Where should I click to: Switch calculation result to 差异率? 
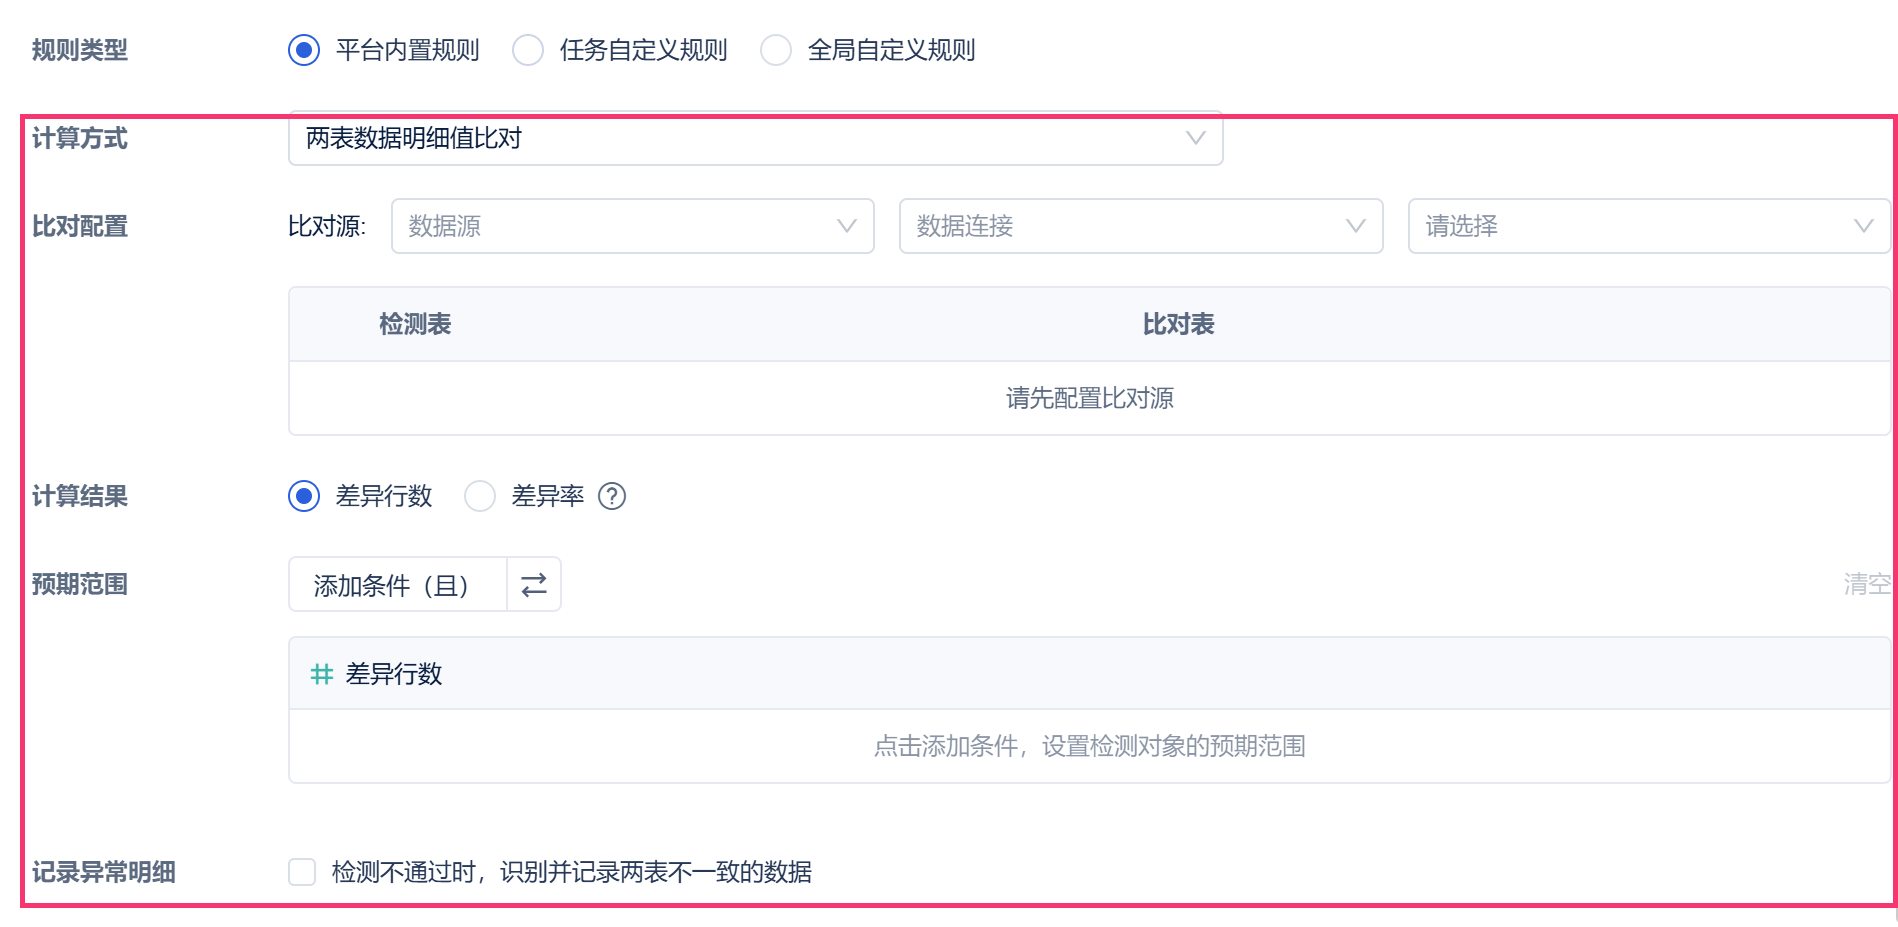click(480, 496)
